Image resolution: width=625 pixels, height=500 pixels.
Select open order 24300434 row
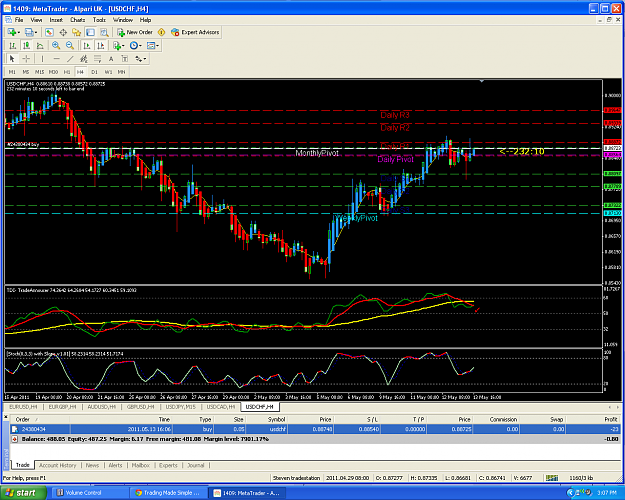(x=315, y=429)
